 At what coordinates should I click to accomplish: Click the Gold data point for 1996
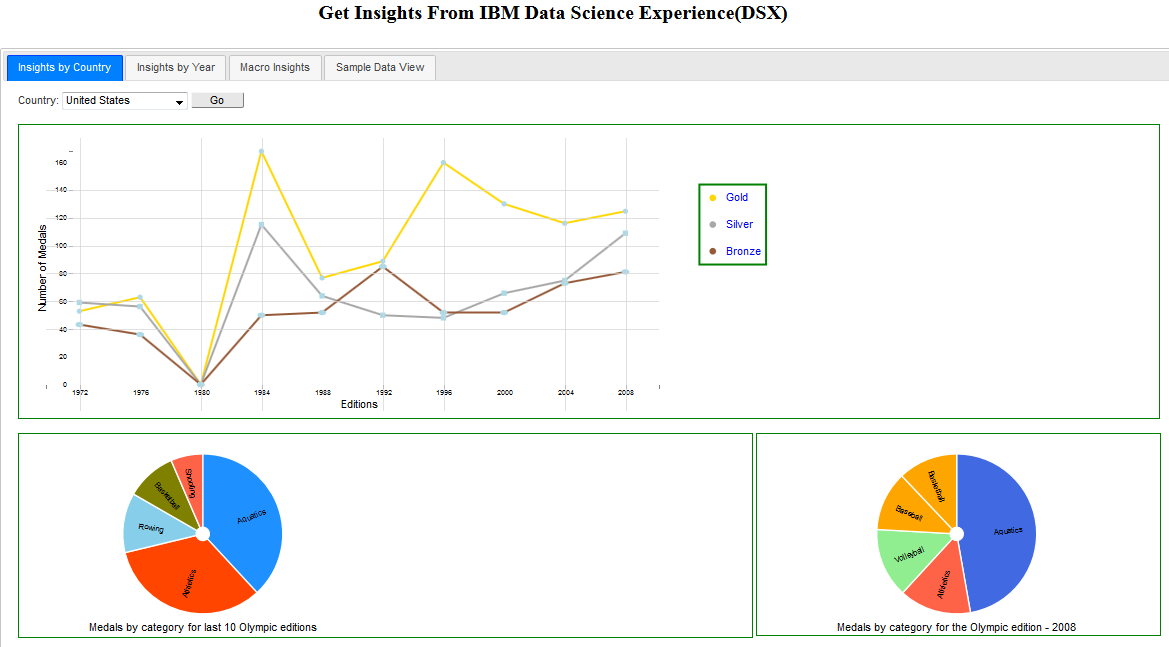pyautogui.click(x=444, y=162)
